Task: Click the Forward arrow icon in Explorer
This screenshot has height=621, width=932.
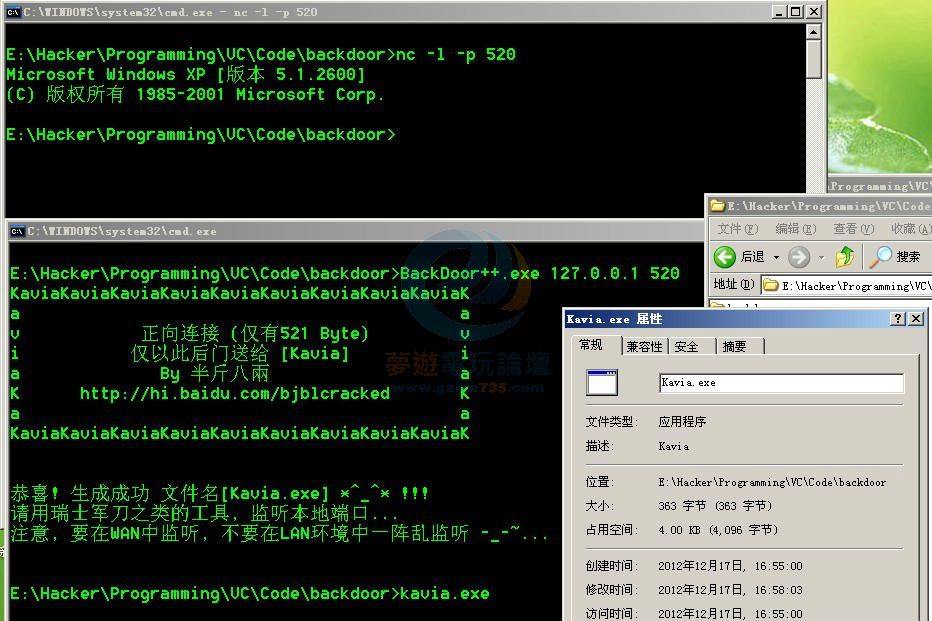Action: click(x=799, y=257)
